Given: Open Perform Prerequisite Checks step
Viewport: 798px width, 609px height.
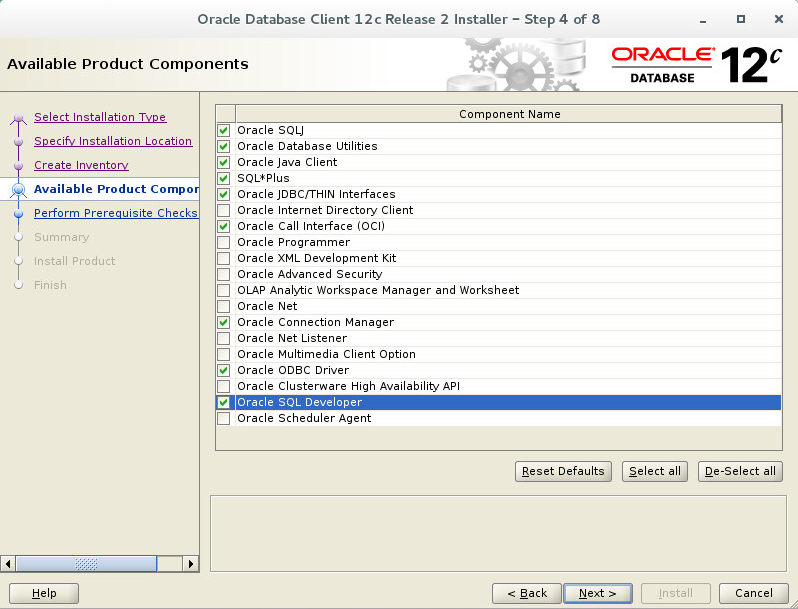Looking at the screenshot, I should click(x=116, y=213).
